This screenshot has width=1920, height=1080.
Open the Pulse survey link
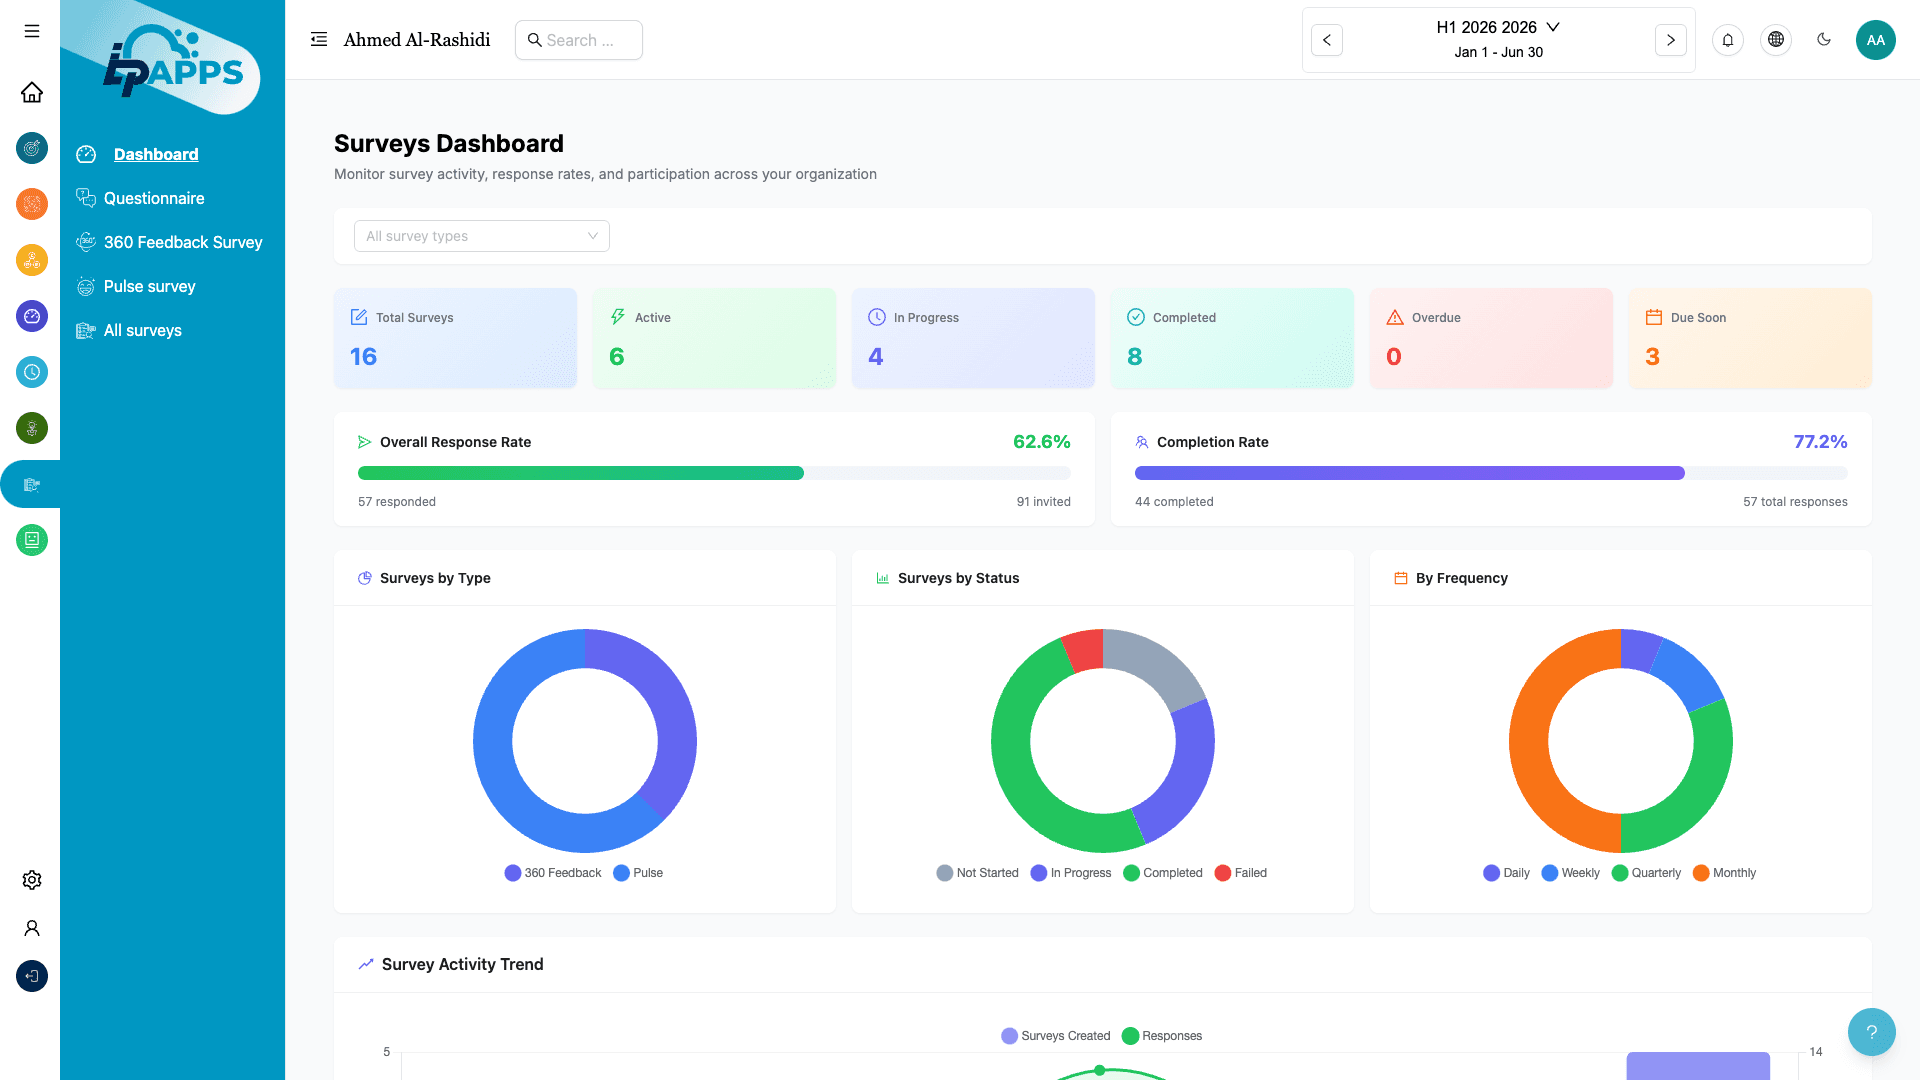(150, 286)
